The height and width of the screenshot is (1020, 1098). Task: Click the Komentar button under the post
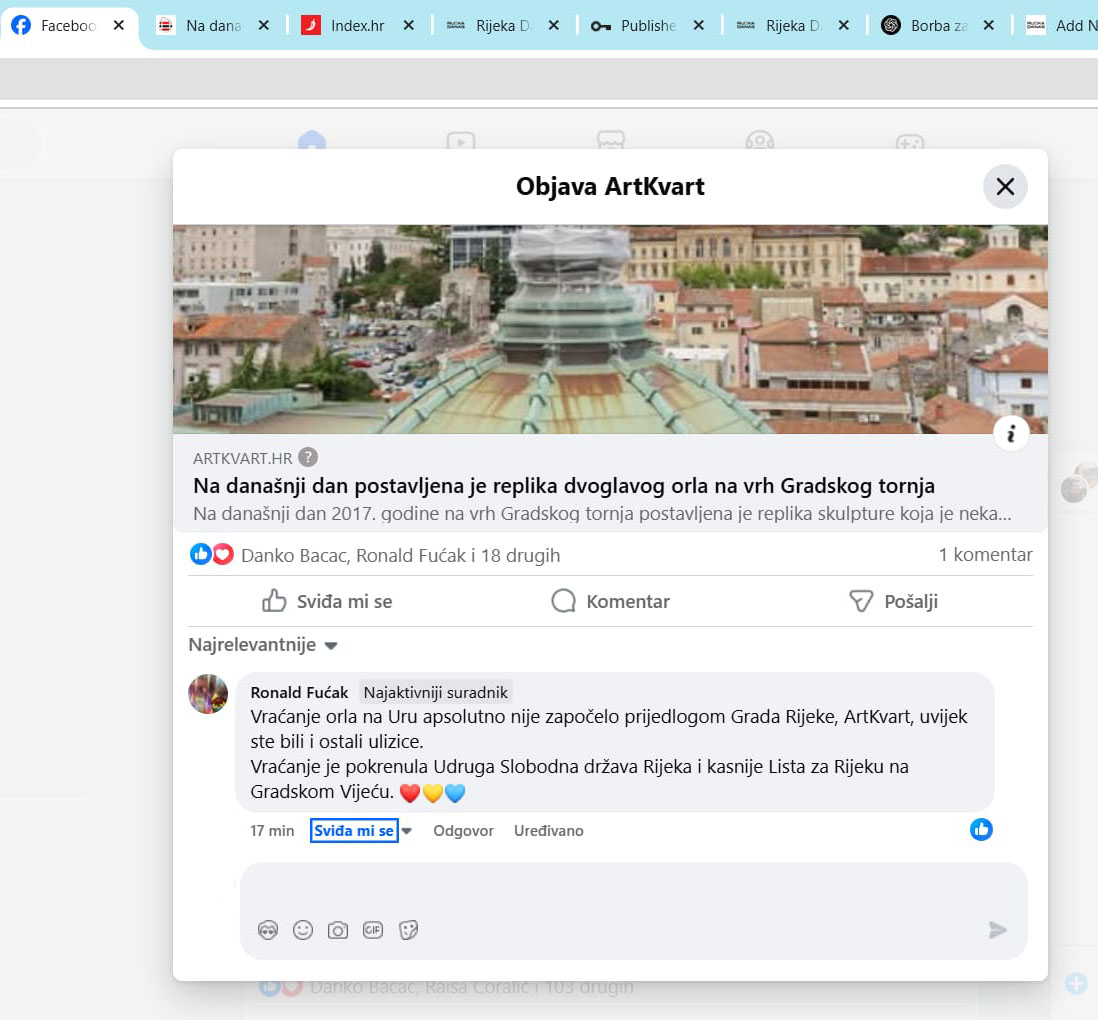pyautogui.click(x=610, y=601)
